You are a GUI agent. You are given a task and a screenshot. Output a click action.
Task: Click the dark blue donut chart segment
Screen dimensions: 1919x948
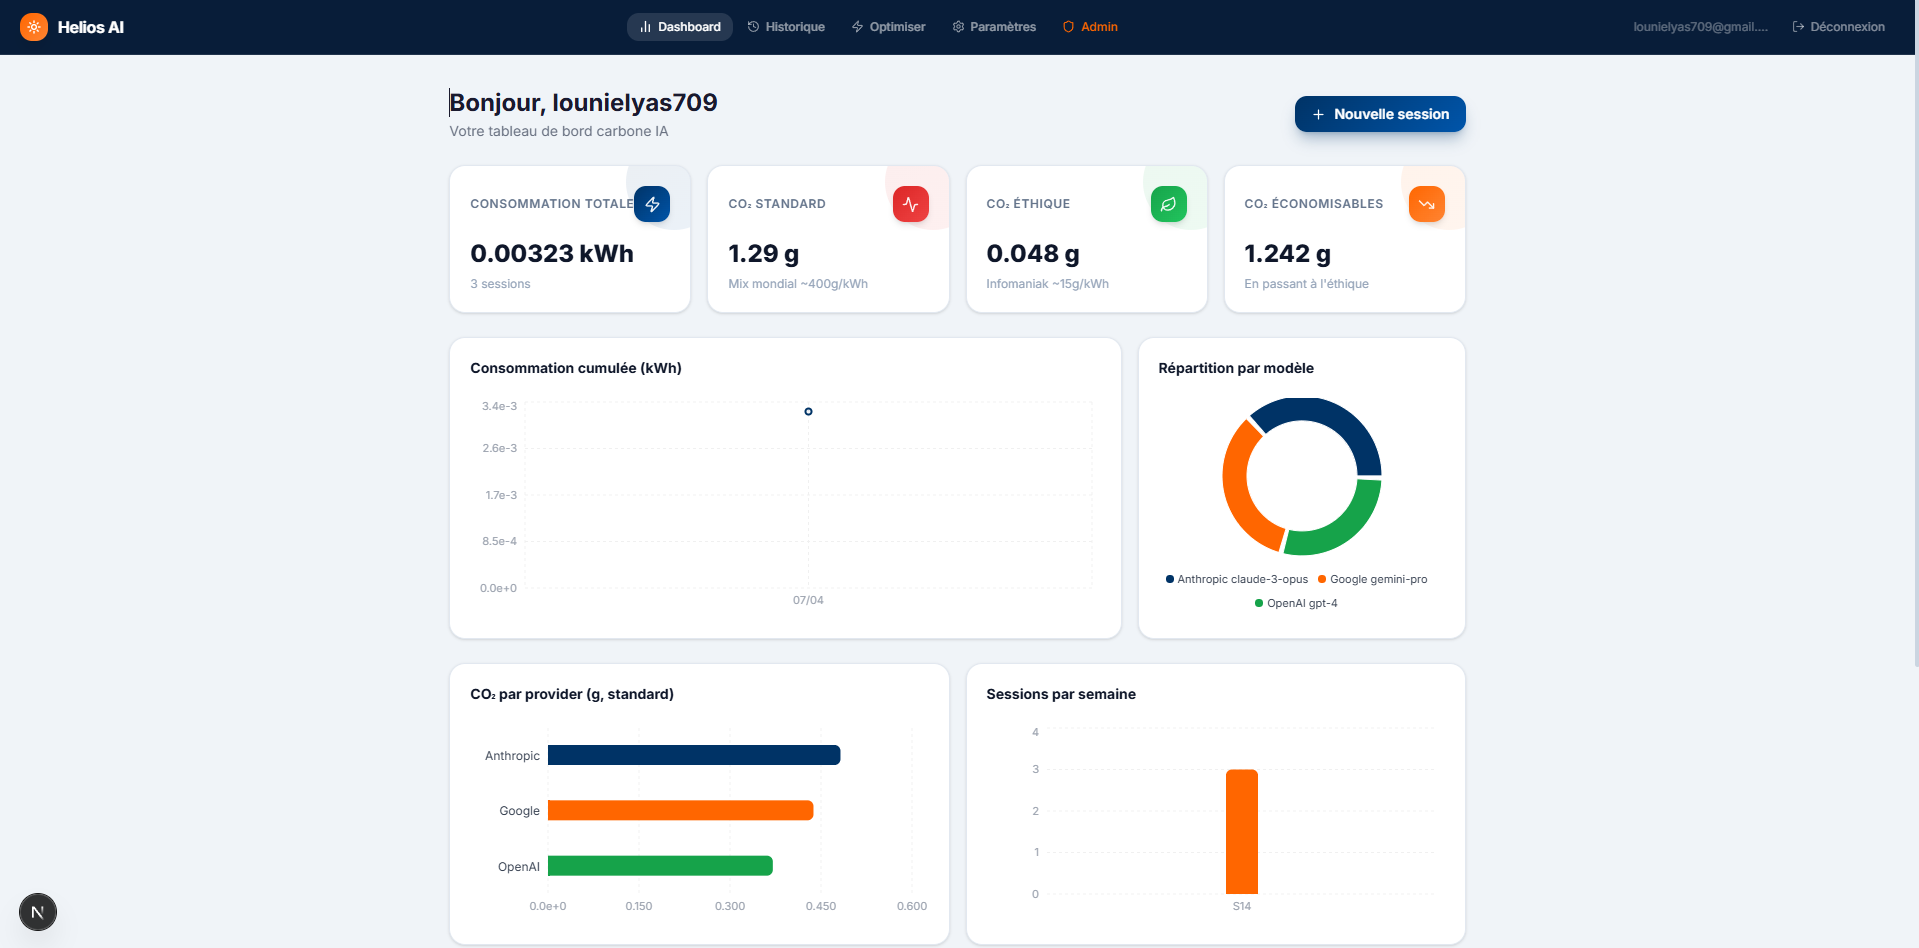[1340, 418]
